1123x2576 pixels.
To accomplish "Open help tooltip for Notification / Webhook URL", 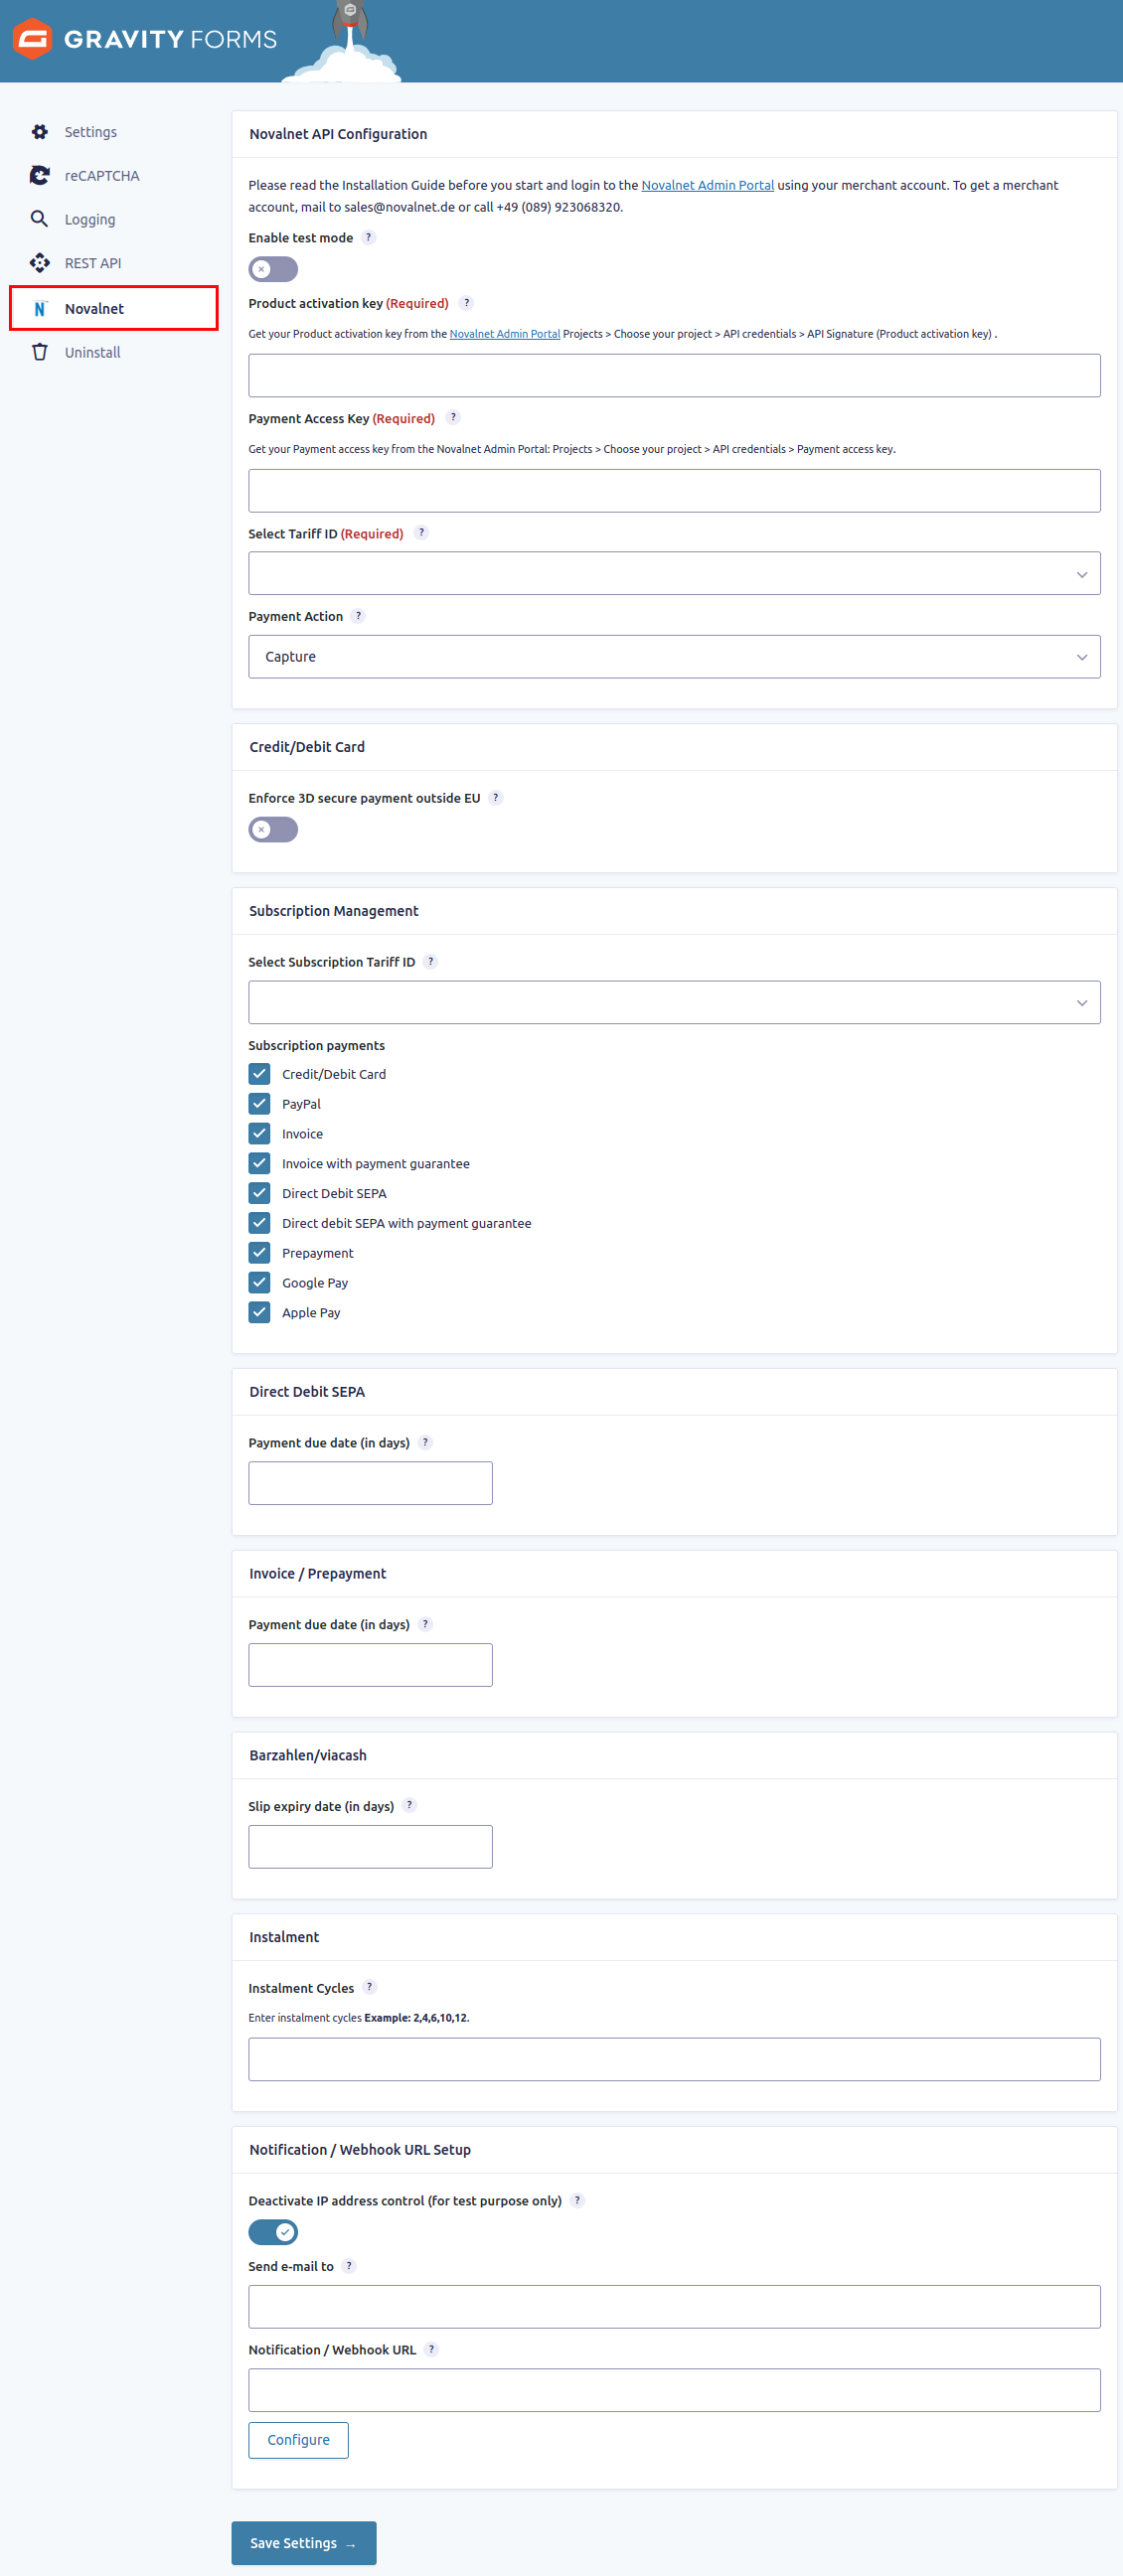I will pyautogui.click(x=432, y=2349).
